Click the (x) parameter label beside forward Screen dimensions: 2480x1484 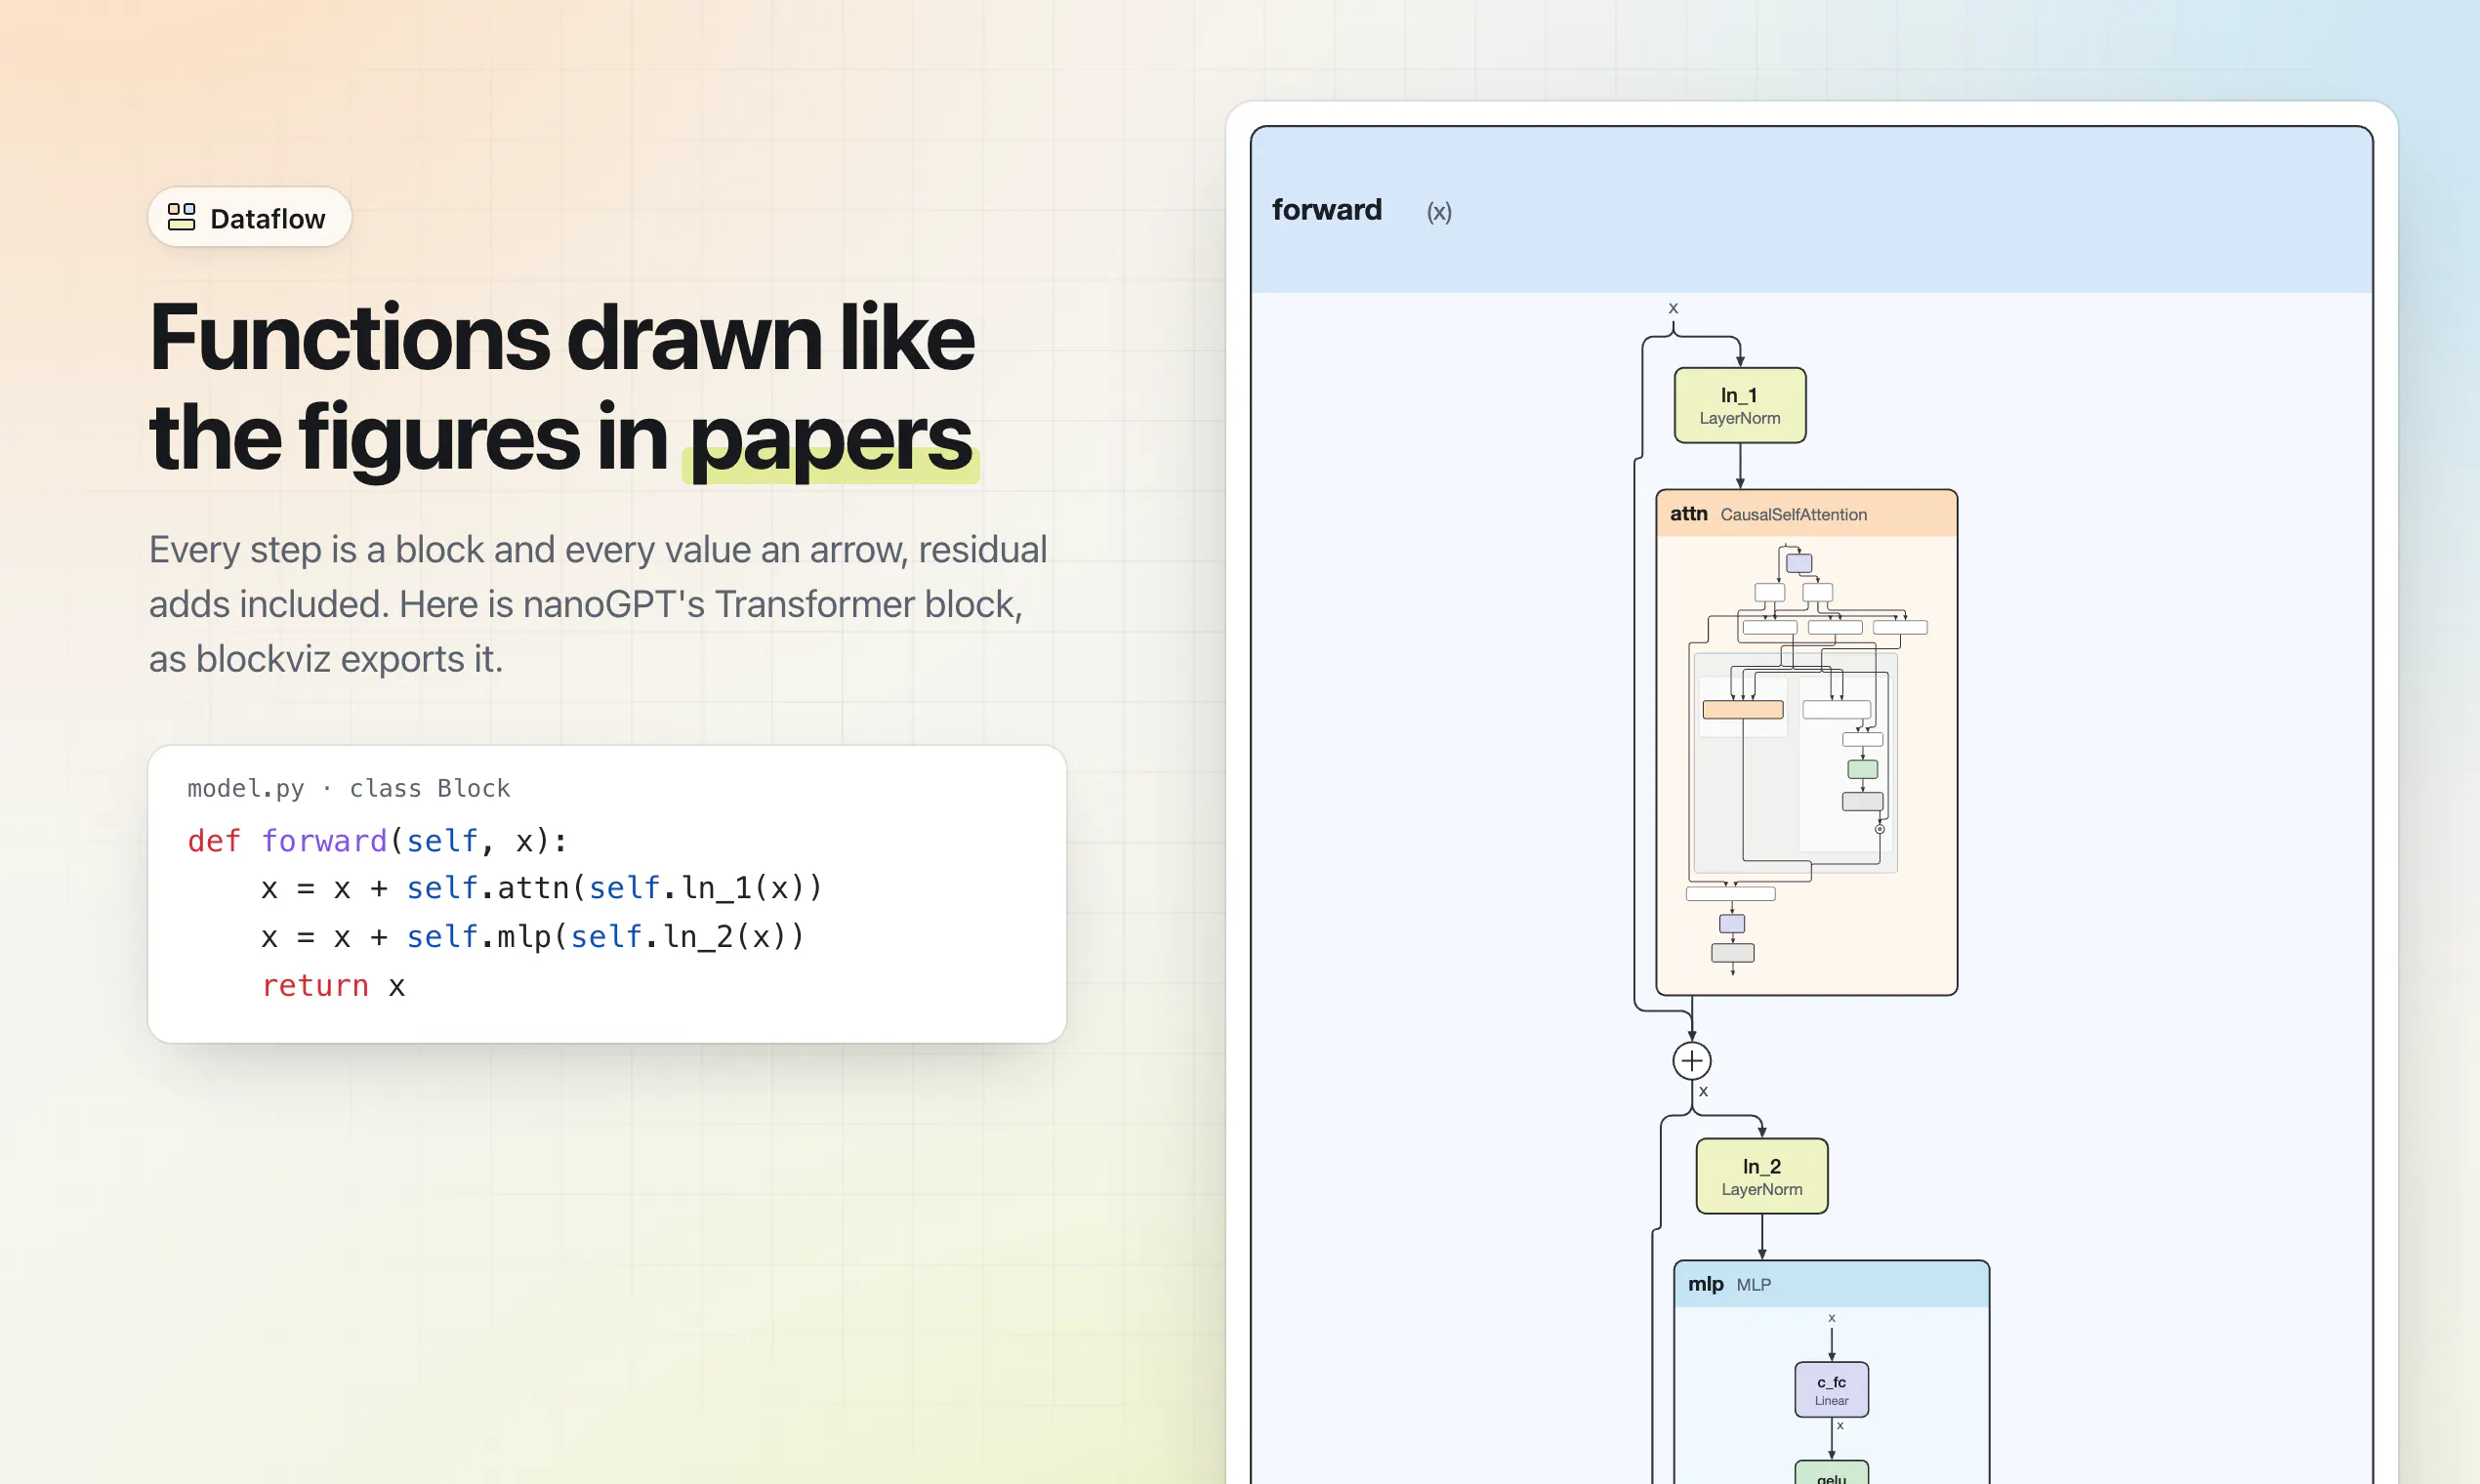1439,212
